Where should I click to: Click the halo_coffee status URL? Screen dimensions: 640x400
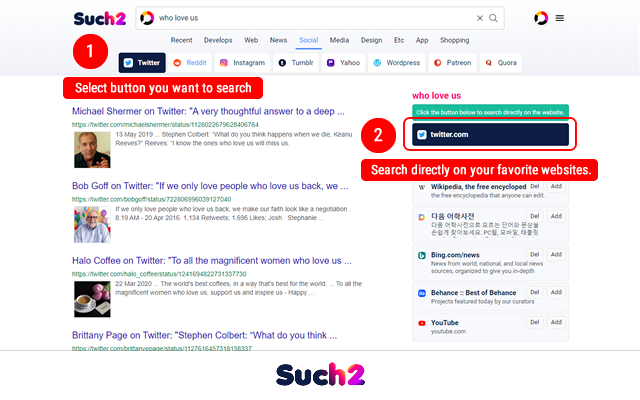[159, 274]
